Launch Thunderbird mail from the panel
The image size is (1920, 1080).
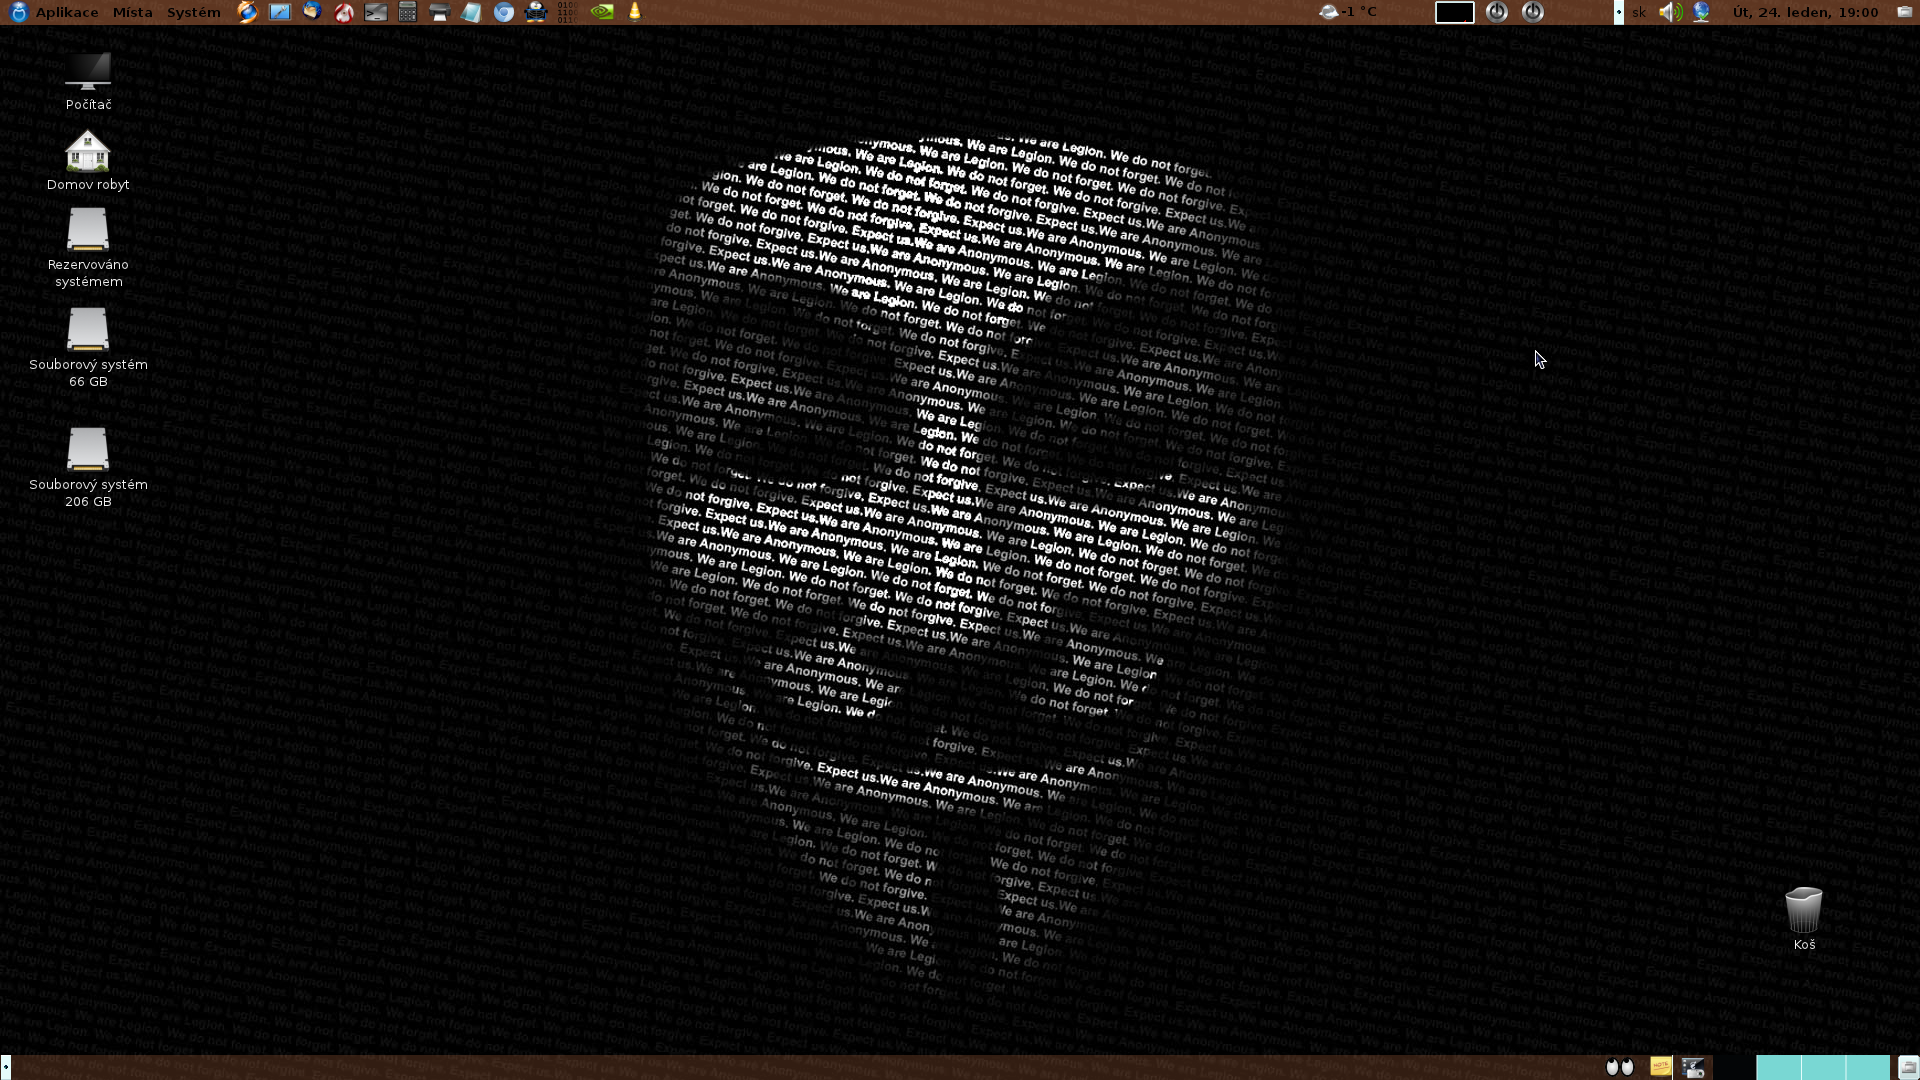click(312, 12)
